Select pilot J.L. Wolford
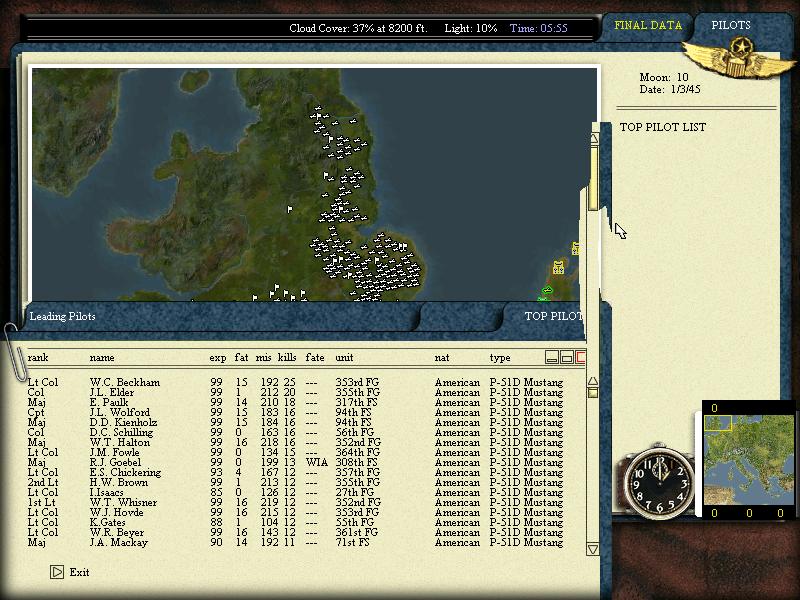This screenshot has width=800, height=600. [120, 412]
